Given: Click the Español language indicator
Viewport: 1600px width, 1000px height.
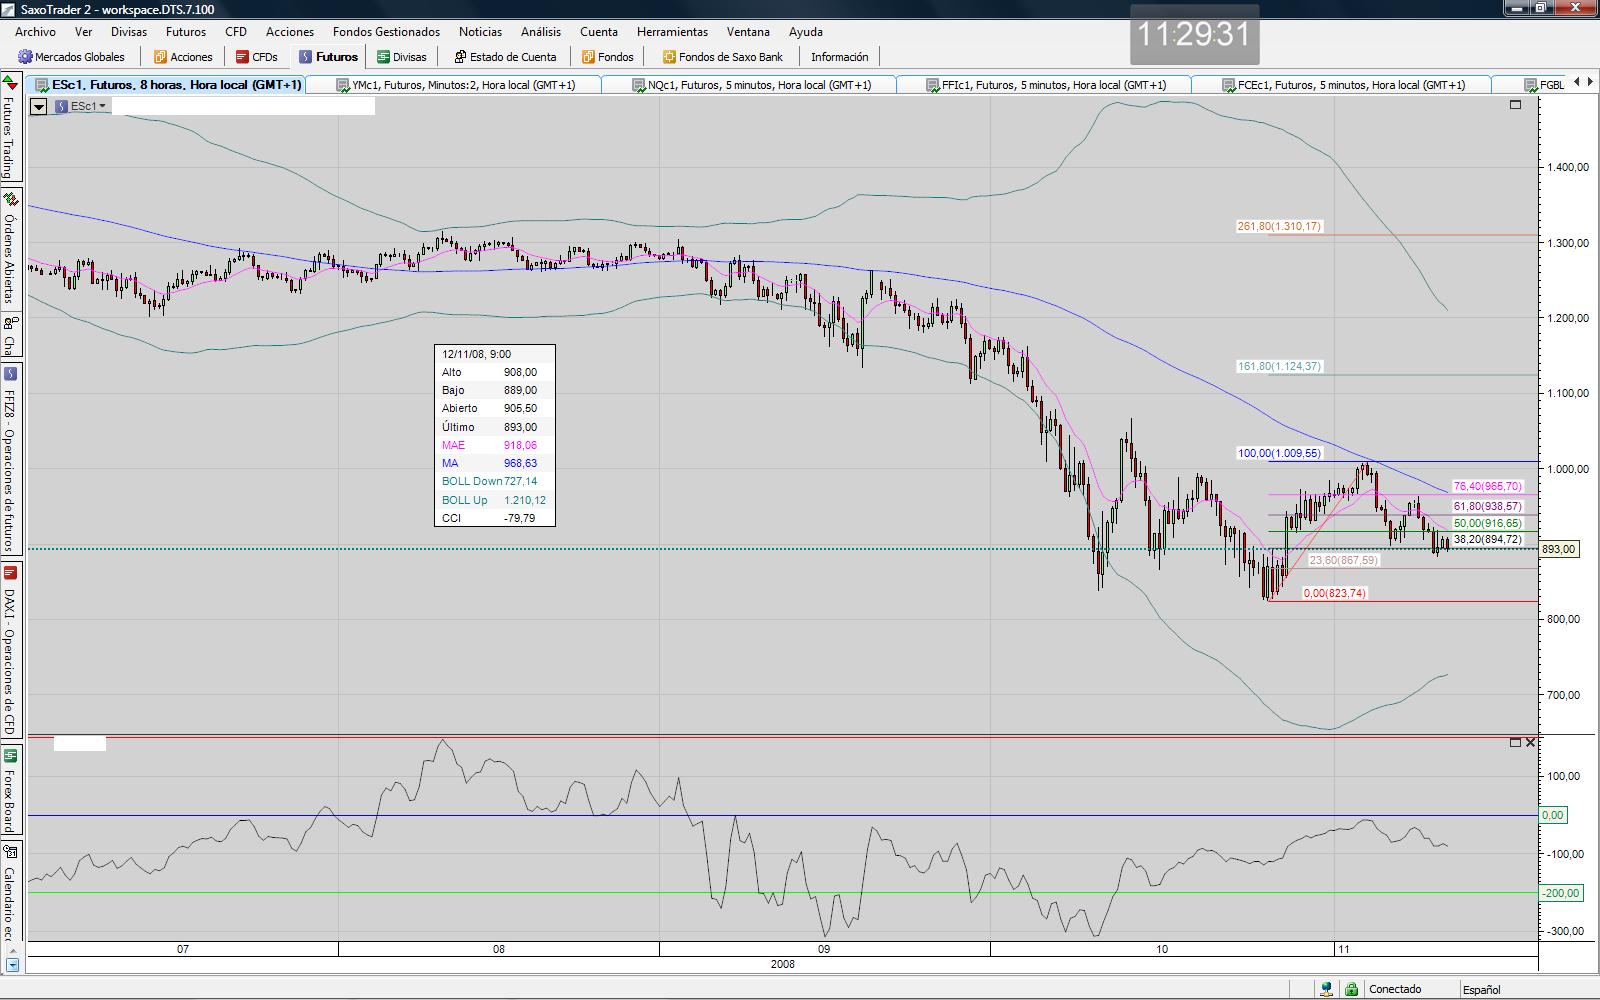Looking at the screenshot, I should 1481,989.
